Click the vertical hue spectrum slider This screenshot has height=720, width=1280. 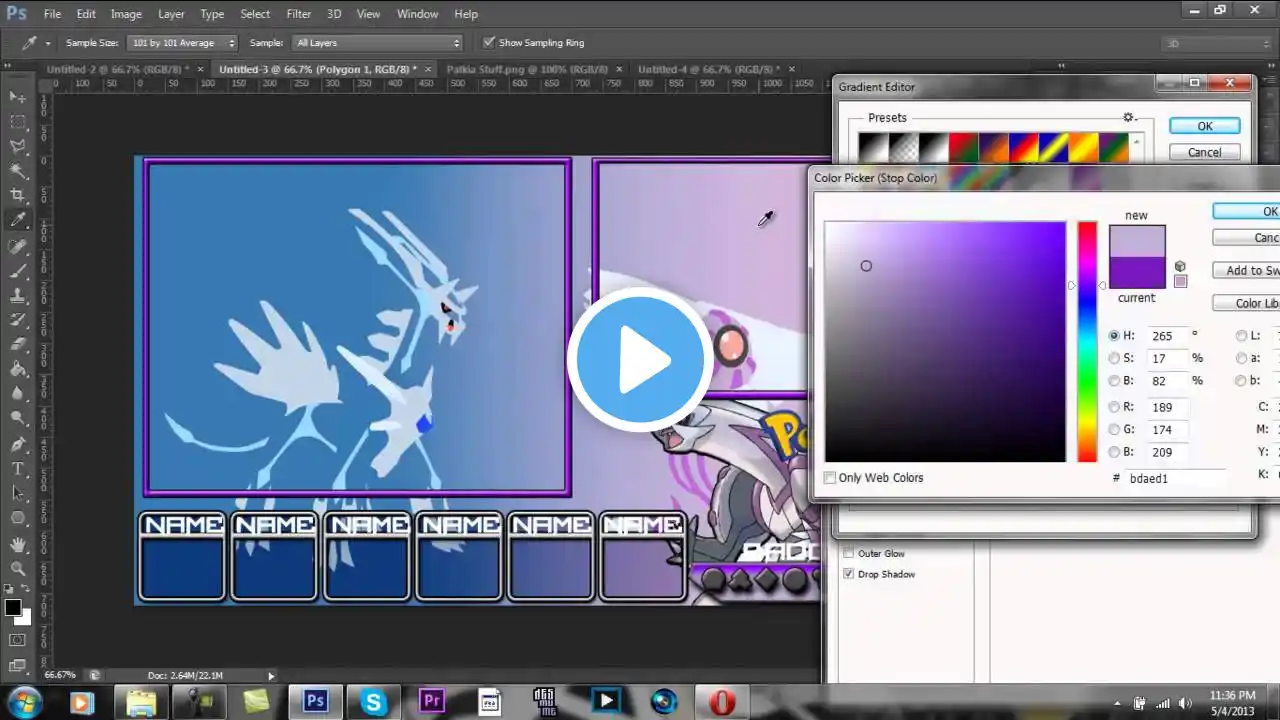point(1087,342)
